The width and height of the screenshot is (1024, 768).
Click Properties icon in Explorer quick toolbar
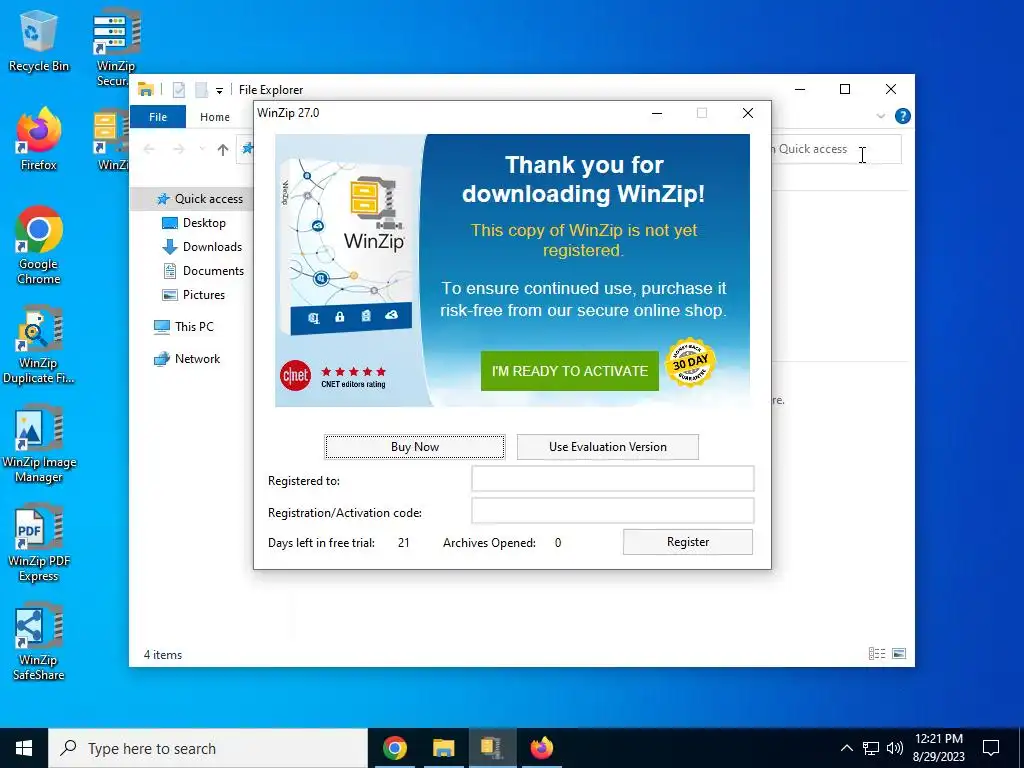[x=178, y=89]
